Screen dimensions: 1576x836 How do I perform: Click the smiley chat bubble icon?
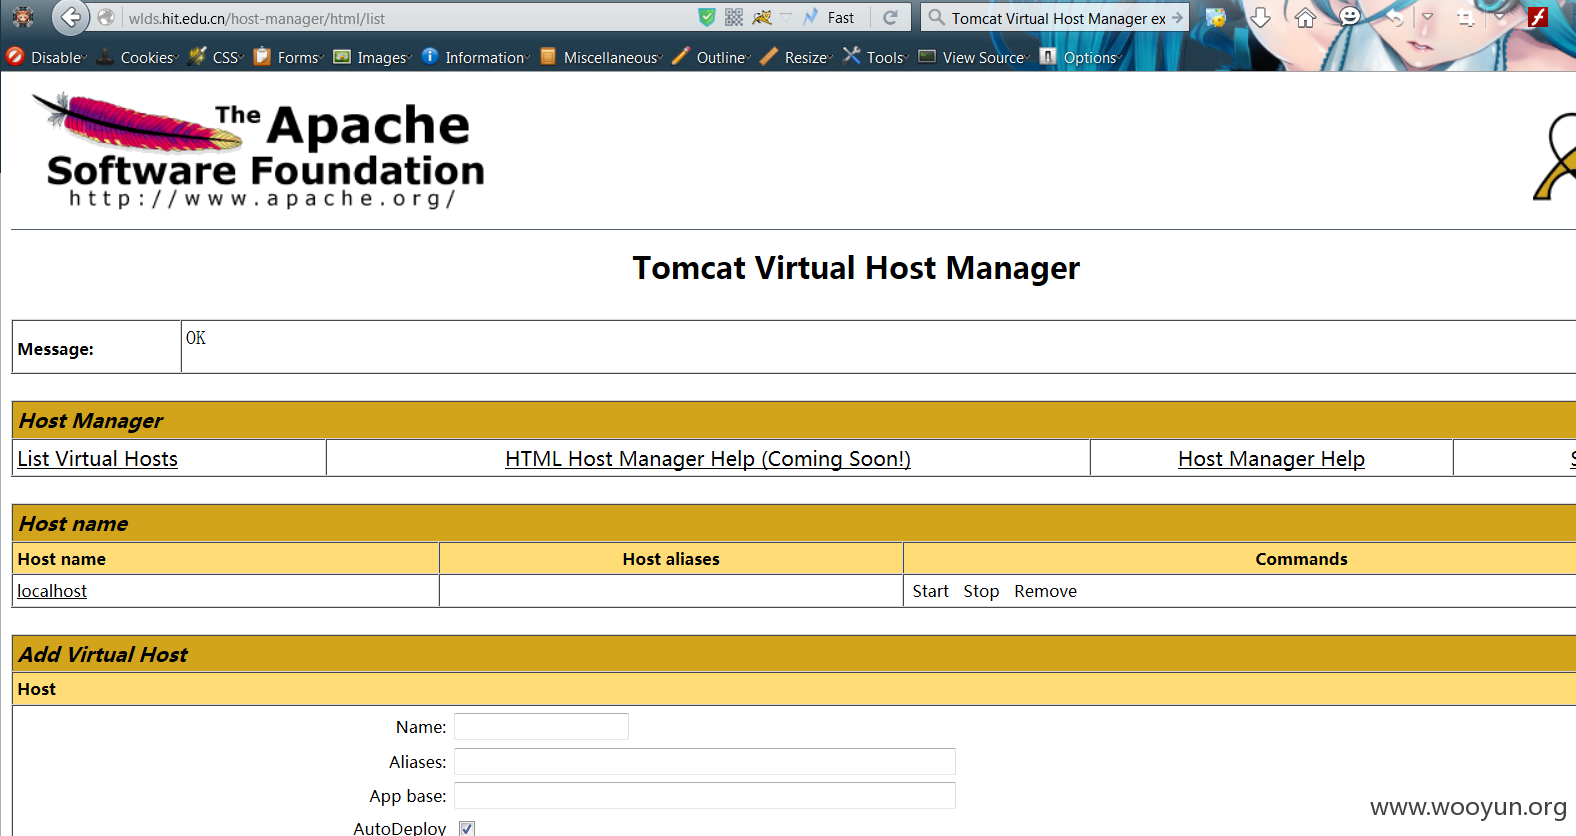tap(1350, 16)
